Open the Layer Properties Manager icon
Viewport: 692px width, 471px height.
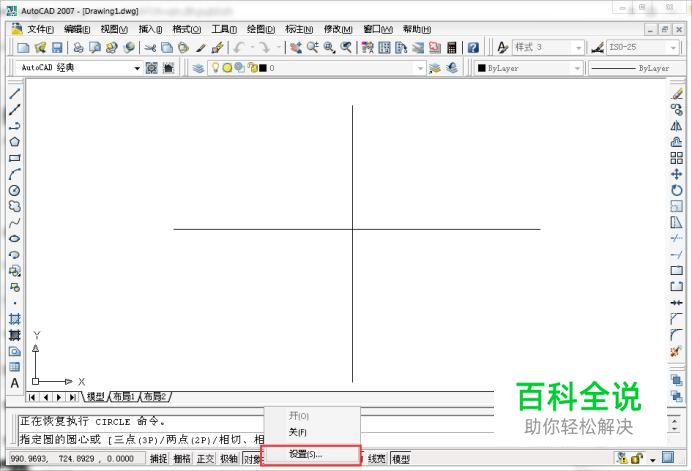(x=198, y=68)
